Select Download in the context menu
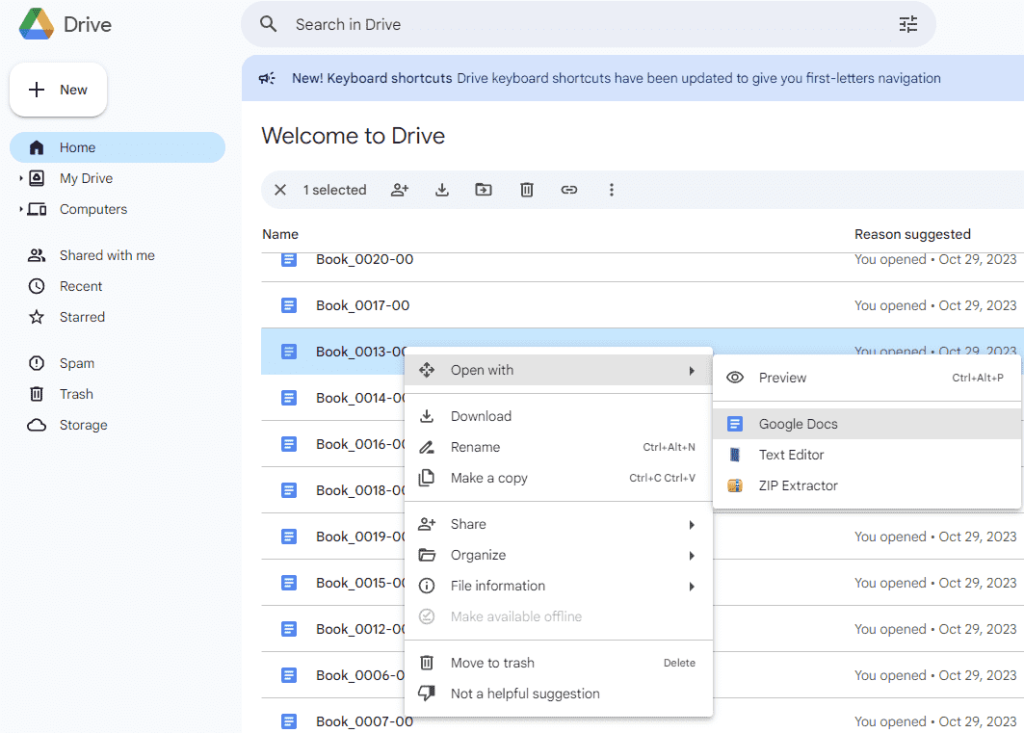The width and height of the screenshot is (1024, 733). pos(558,416)
